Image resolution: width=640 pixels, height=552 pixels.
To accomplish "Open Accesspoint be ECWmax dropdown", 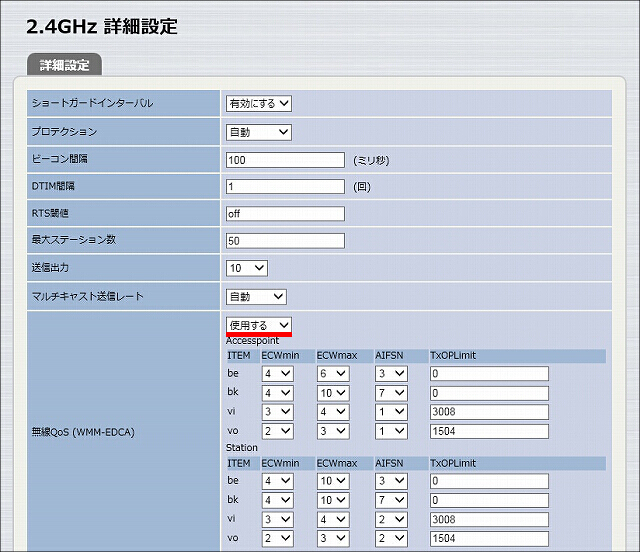I will click(333, 374).
